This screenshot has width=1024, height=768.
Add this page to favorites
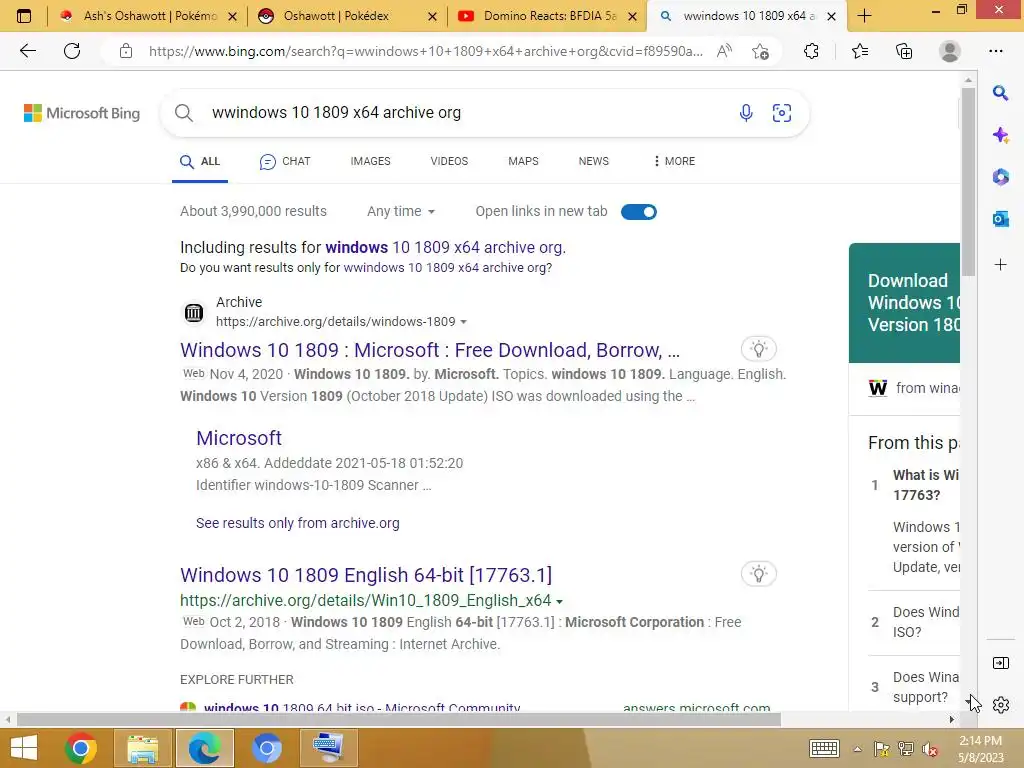760,51
